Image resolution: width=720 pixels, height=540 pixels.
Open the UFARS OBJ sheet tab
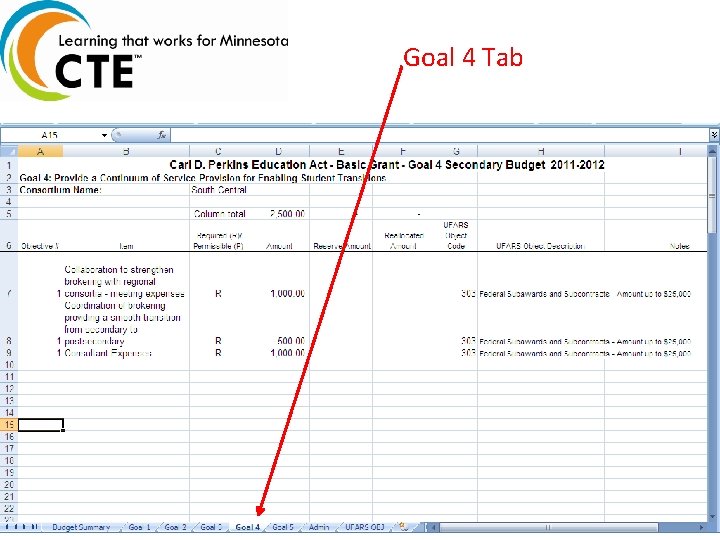pyautogui.click(x=365, y=527)
